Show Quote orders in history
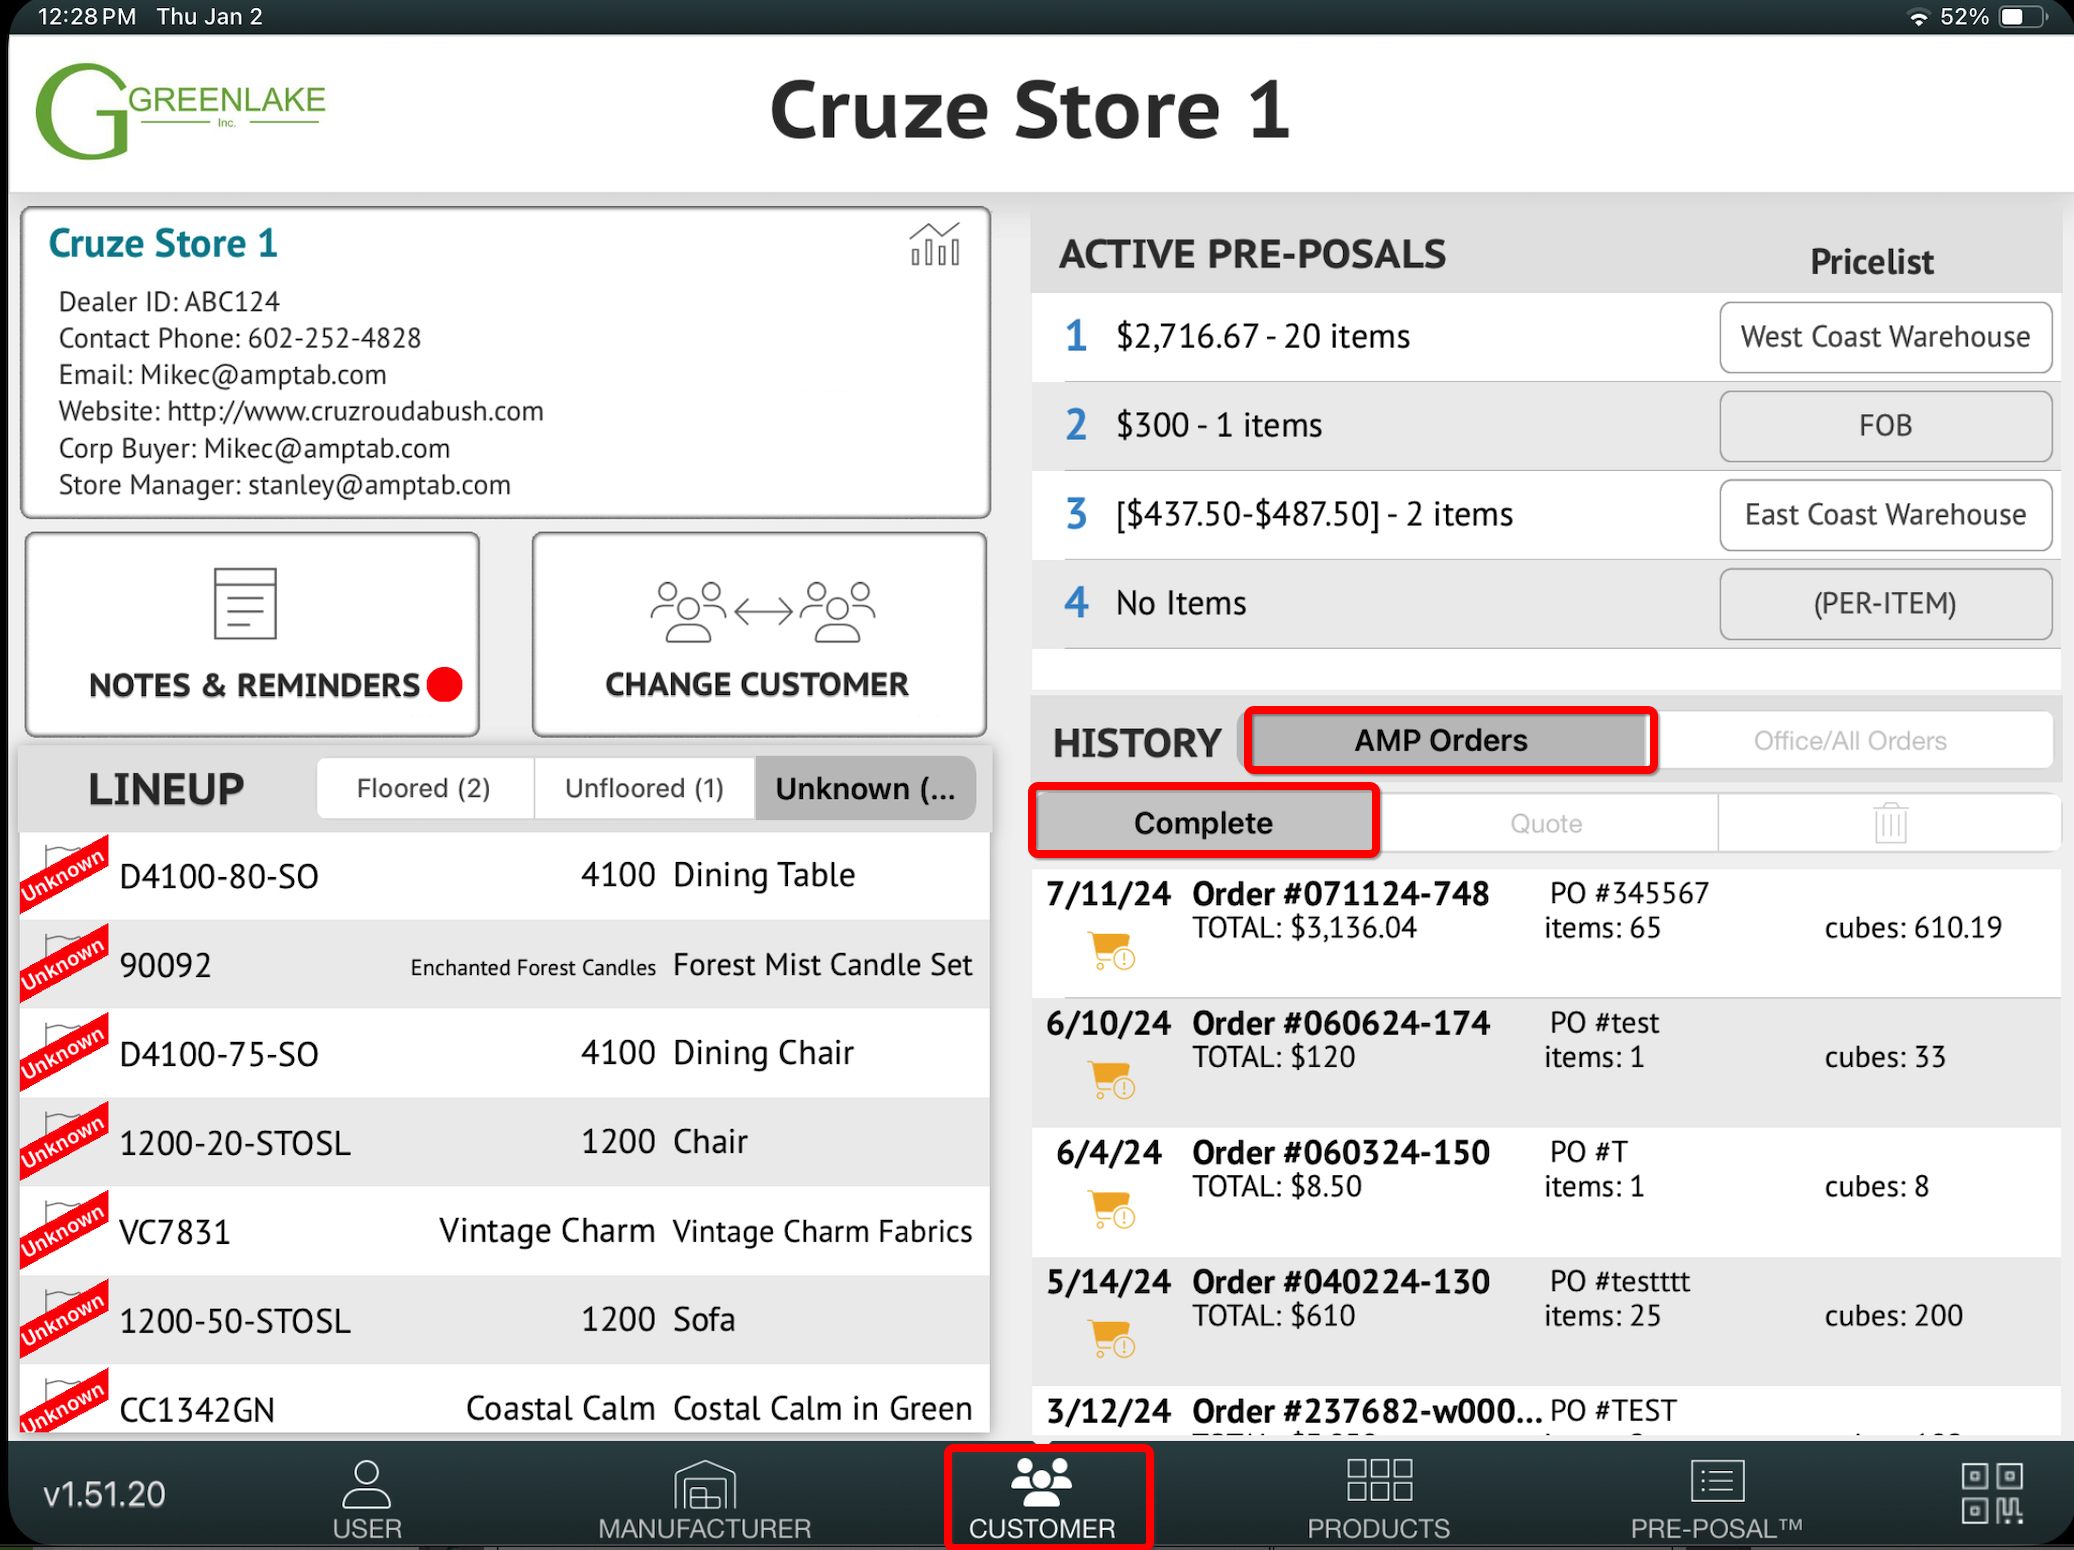This screenshot has height=1550, width=2074. tap(1545, 824)
